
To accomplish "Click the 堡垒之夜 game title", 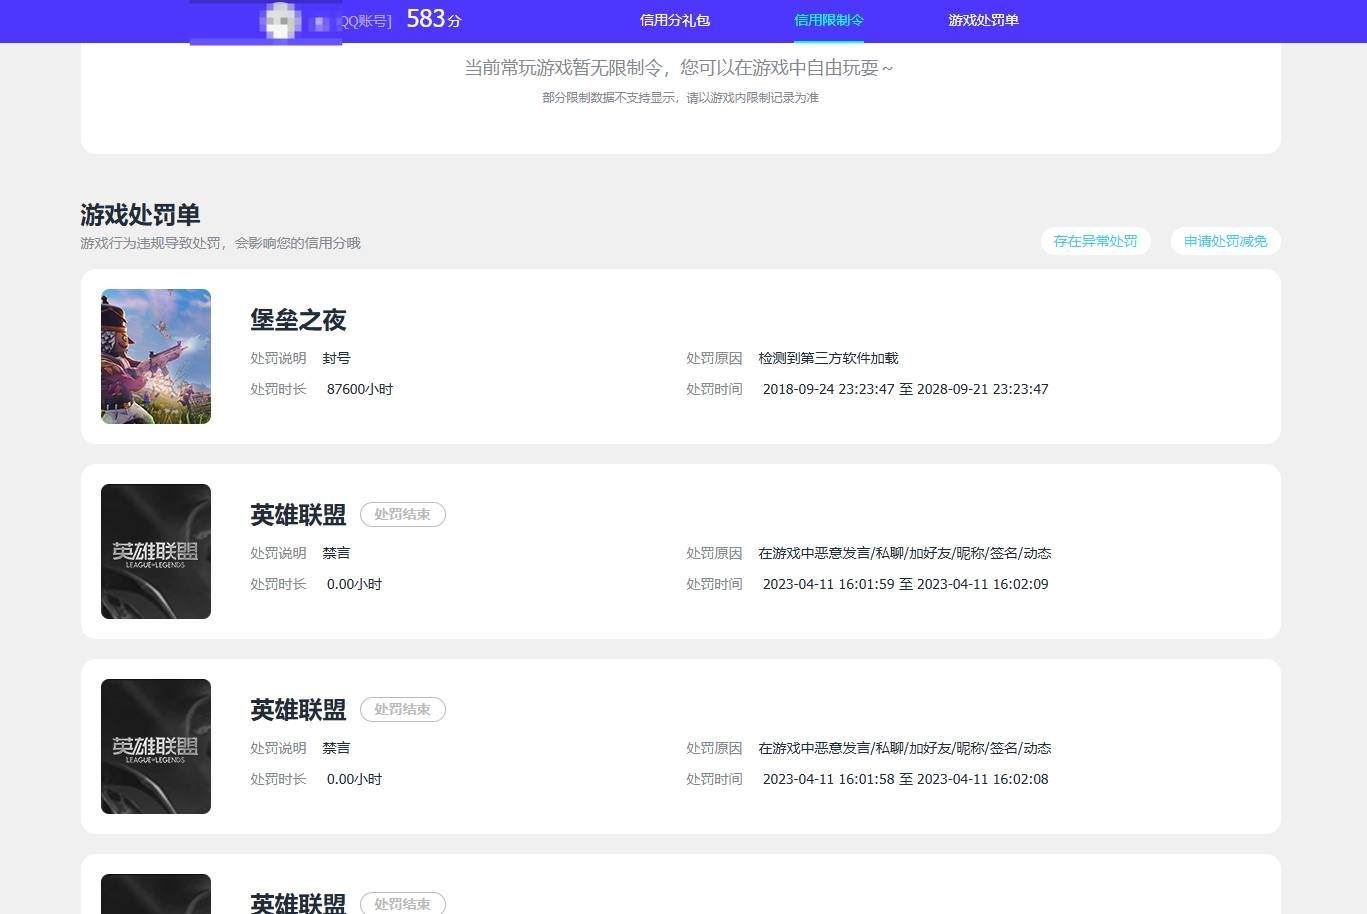I will (x=298, y=320).
